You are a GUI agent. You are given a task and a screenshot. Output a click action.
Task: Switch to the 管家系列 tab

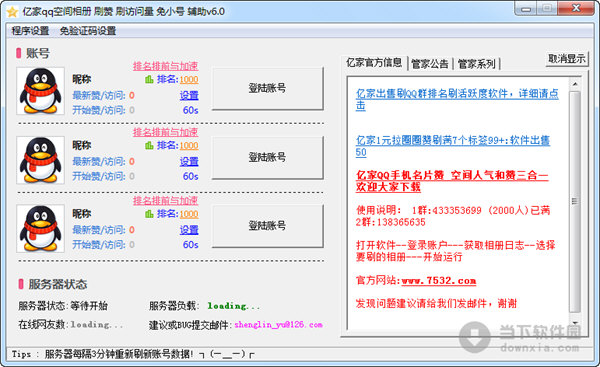476,64
